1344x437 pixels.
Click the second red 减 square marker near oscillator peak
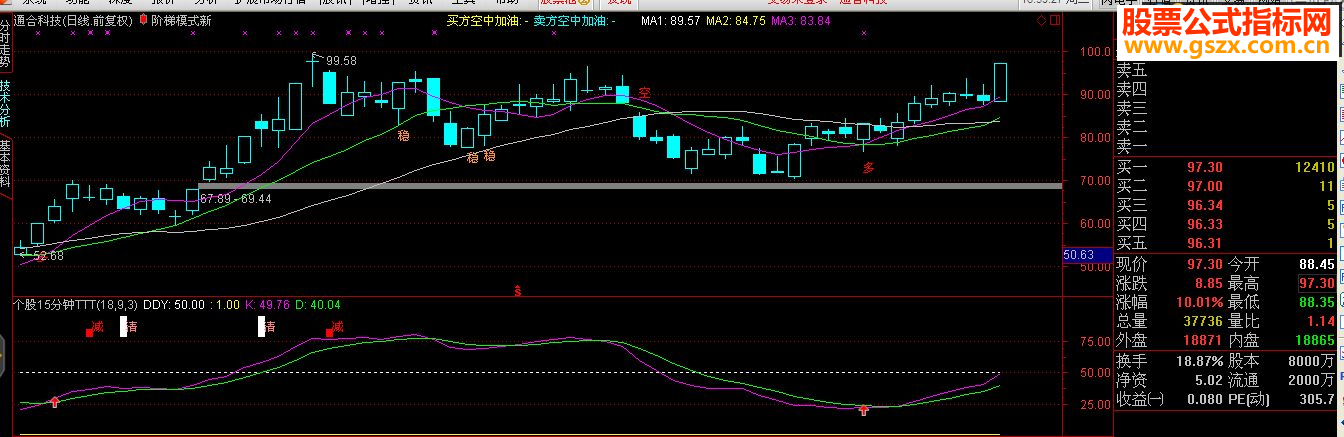(x=329, y=333)
